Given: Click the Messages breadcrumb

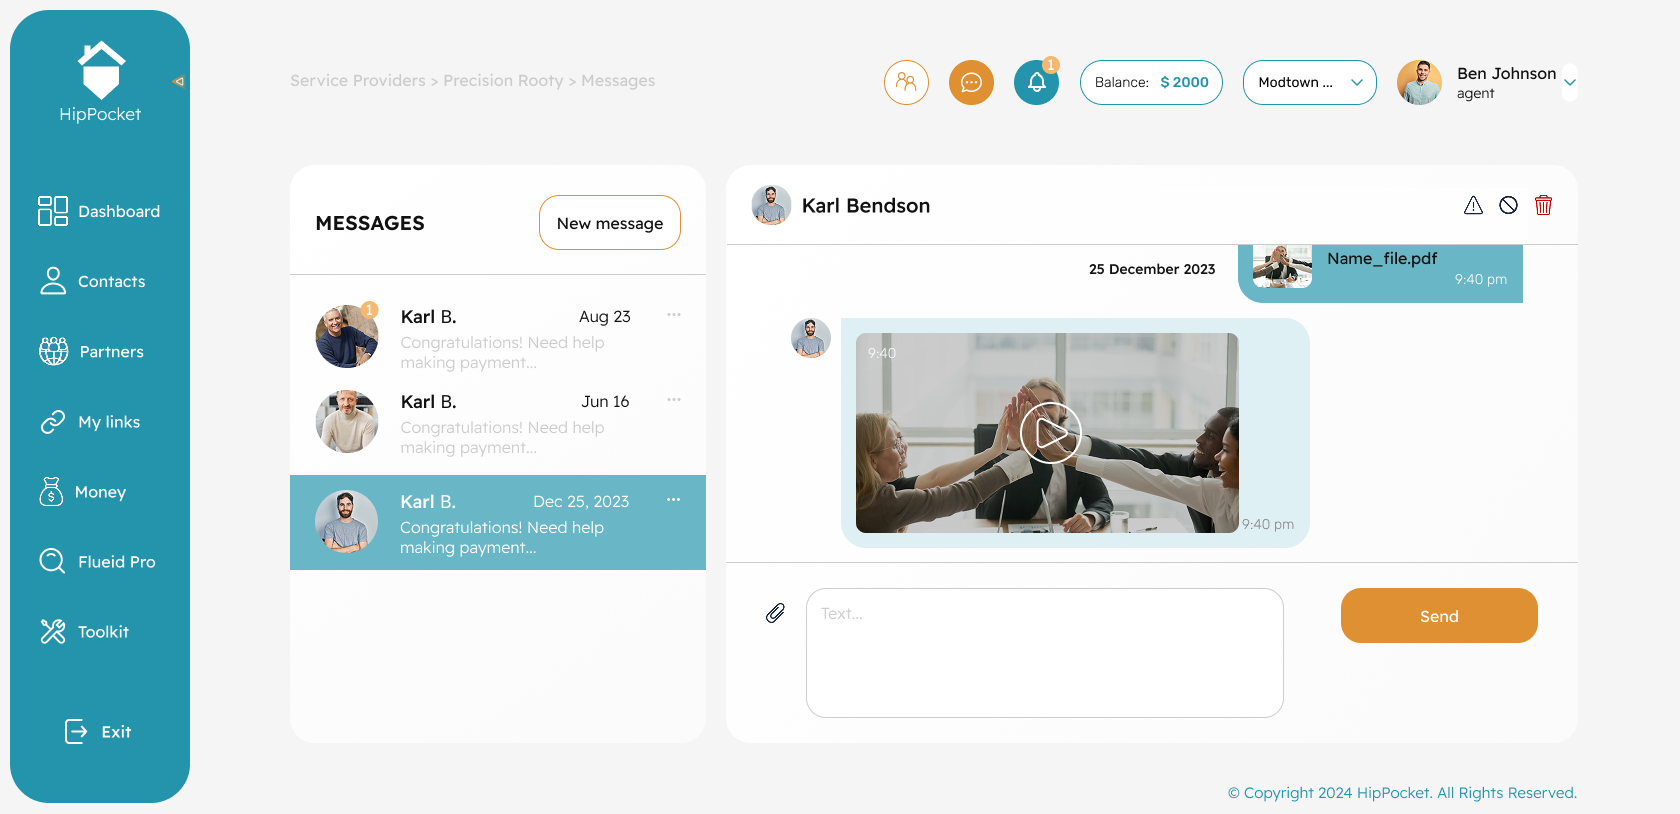Looking at the screenshot, I should [x=618, y=81].
